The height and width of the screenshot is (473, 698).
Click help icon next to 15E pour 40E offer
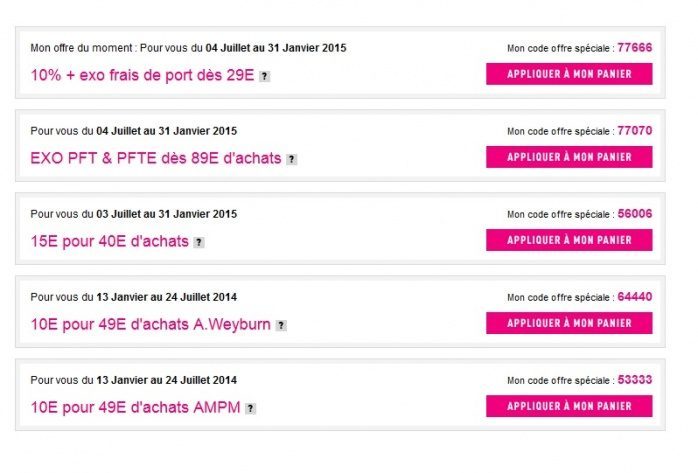click(x=199, y=242)
